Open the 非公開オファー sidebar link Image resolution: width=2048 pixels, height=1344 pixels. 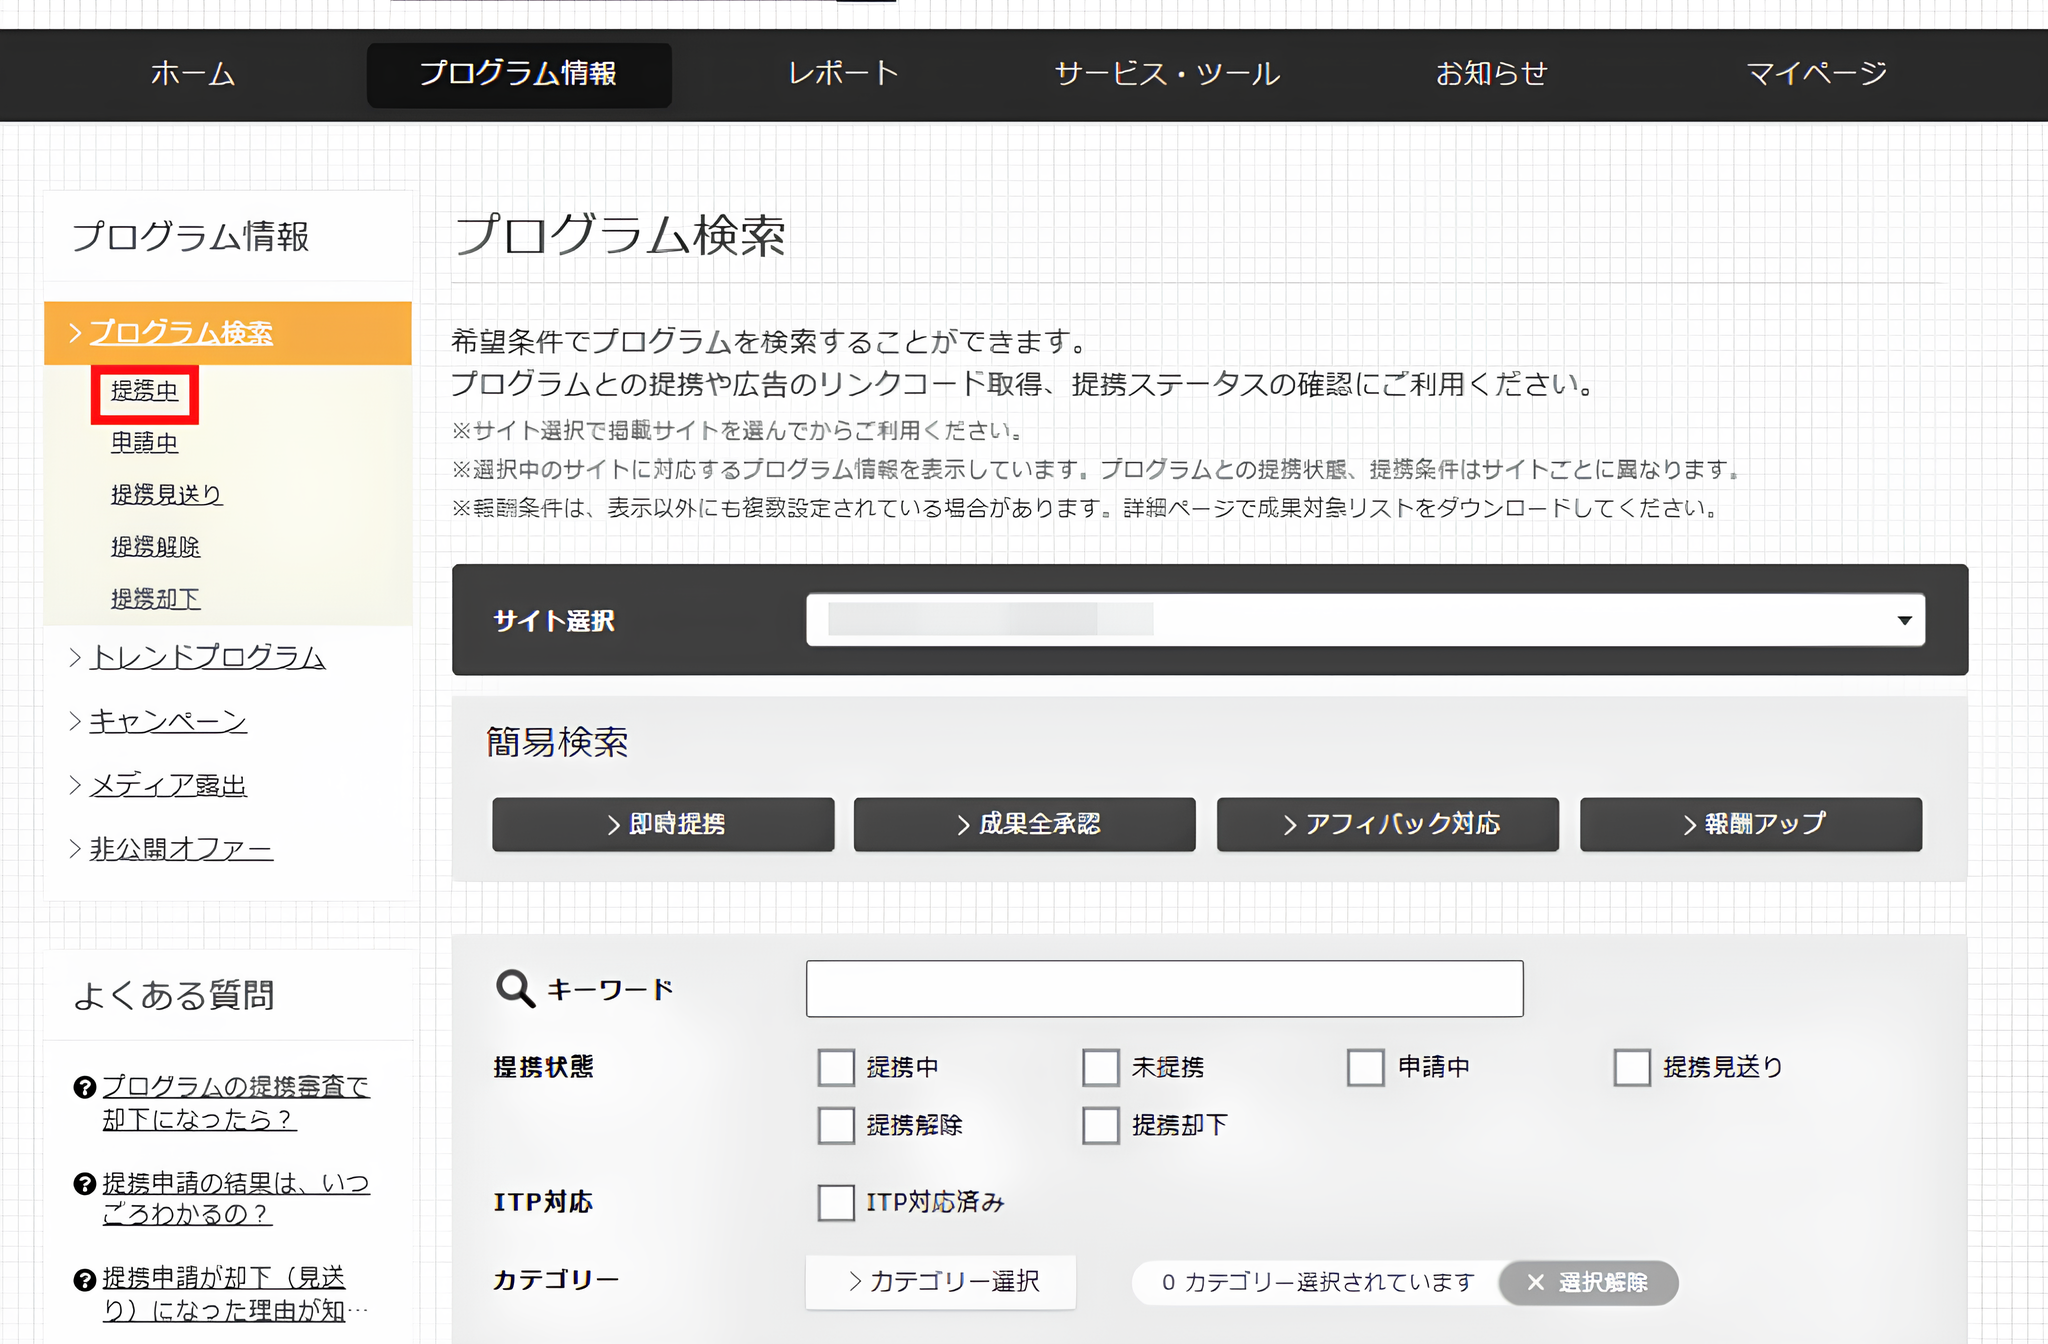pyautogui.click(x=180, y=848)
